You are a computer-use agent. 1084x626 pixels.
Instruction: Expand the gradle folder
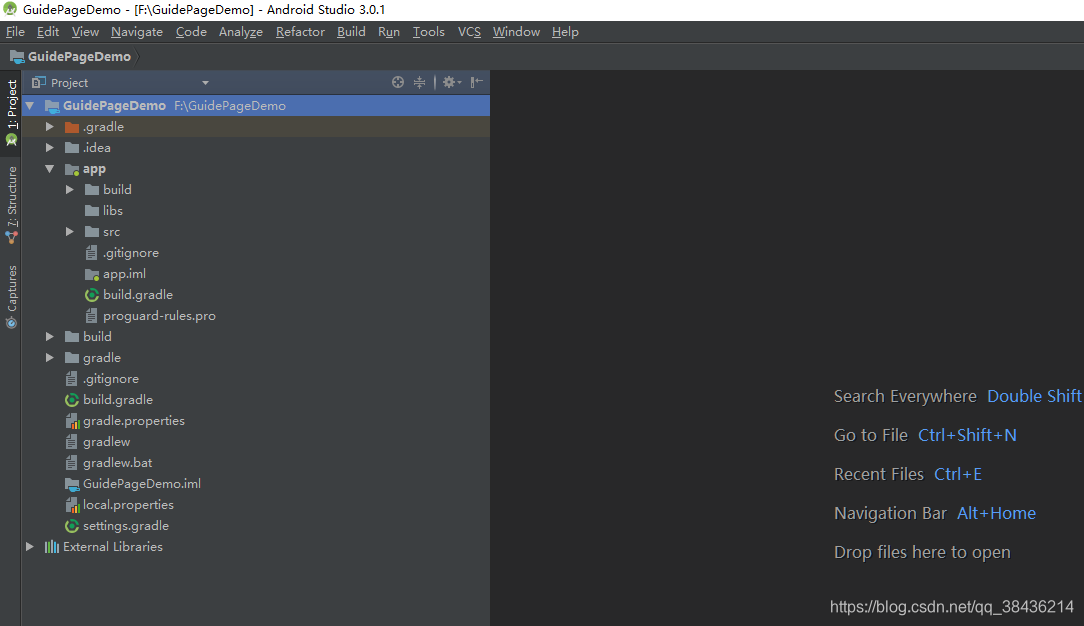50,357
